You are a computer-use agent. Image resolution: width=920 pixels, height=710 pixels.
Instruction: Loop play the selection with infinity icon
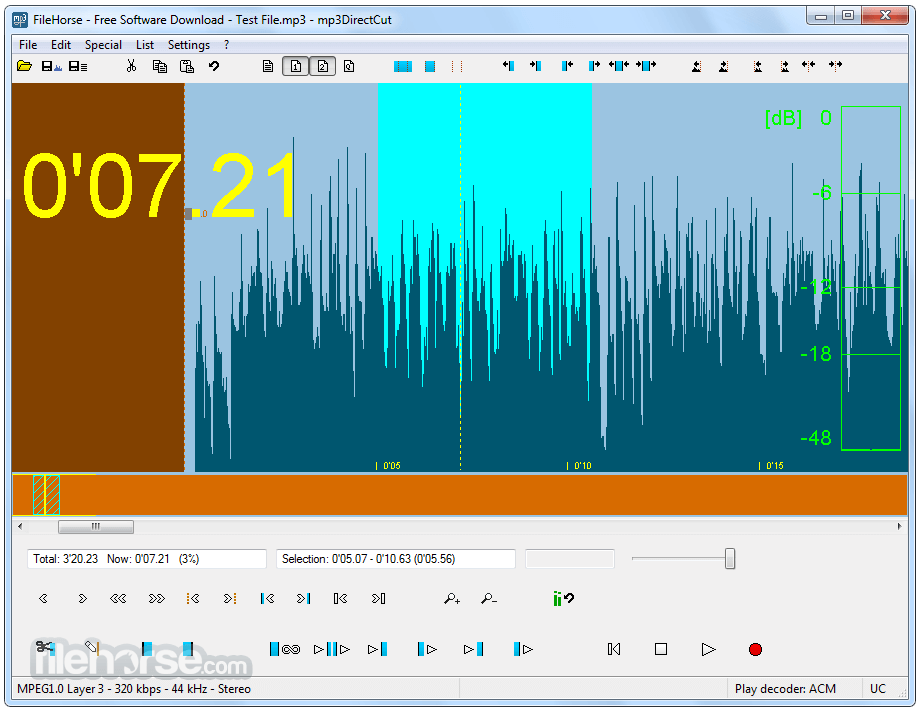285,649
